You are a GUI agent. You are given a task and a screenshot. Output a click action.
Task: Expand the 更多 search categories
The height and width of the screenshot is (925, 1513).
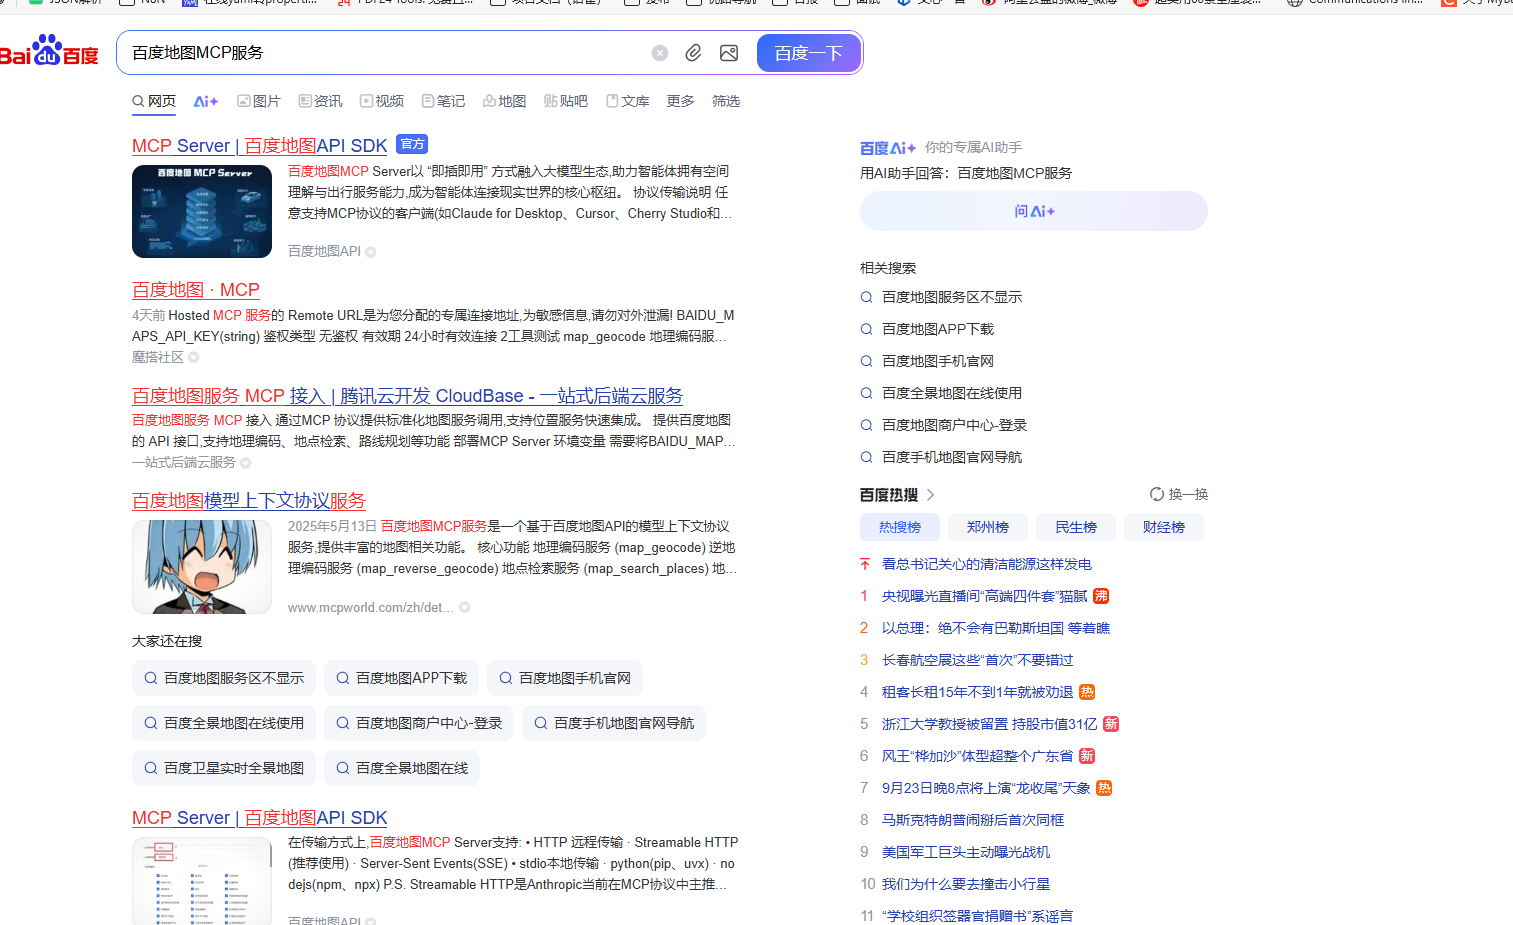[x=680, y=101]
